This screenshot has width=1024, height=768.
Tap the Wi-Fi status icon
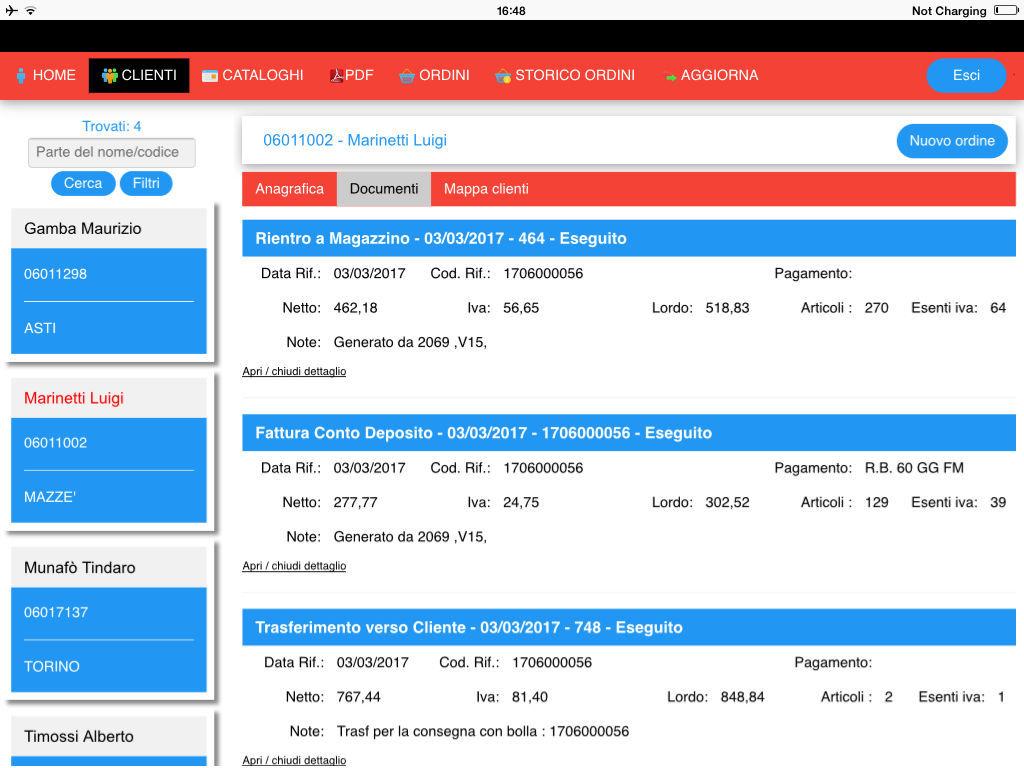(30, 10)
